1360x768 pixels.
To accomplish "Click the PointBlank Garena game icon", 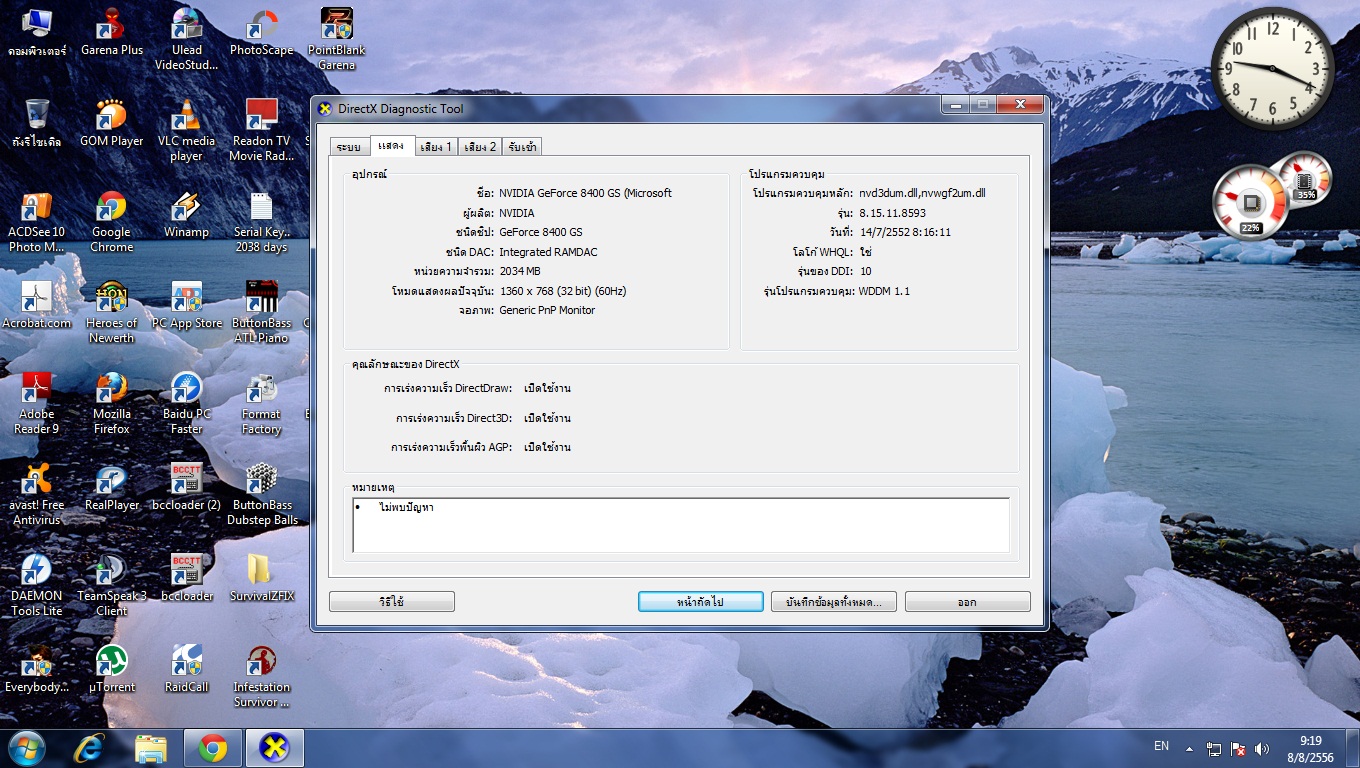I will (337, 39).
